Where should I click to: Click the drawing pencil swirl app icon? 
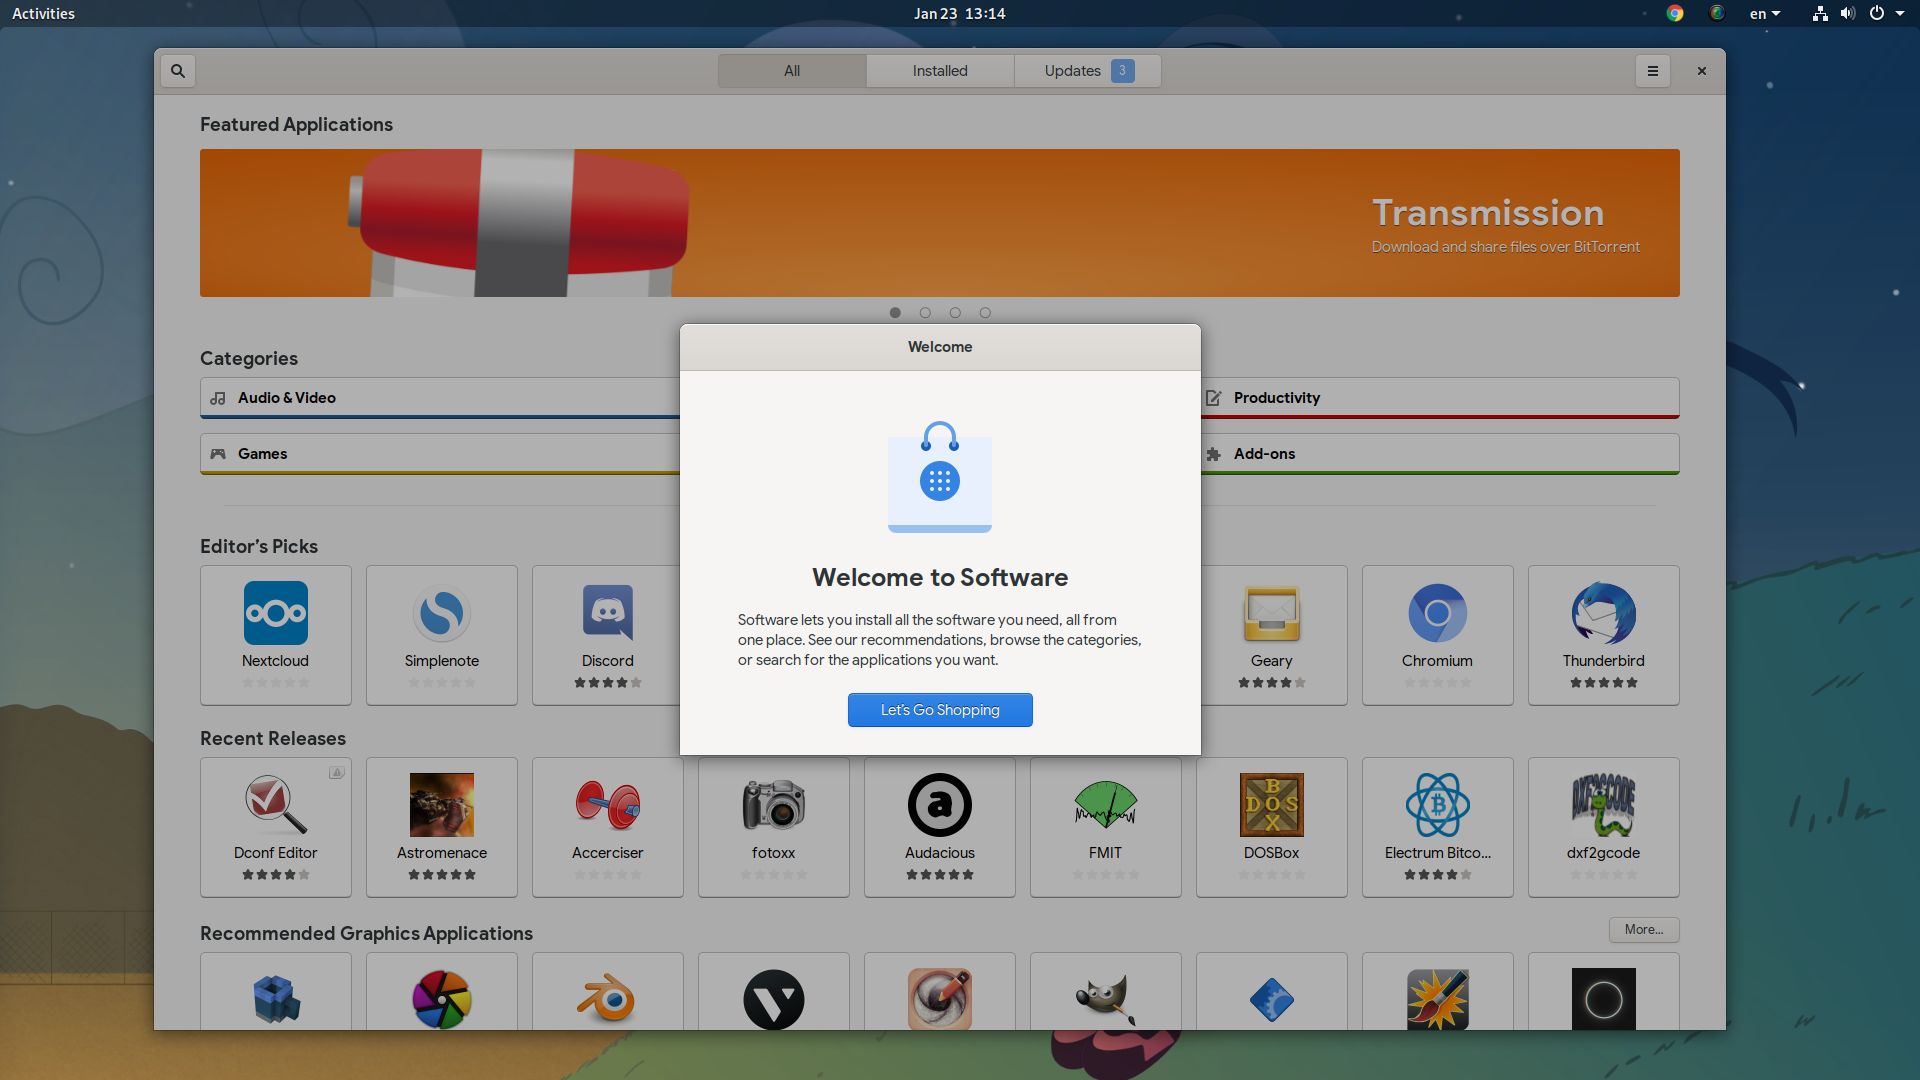(x=940, y=999)
